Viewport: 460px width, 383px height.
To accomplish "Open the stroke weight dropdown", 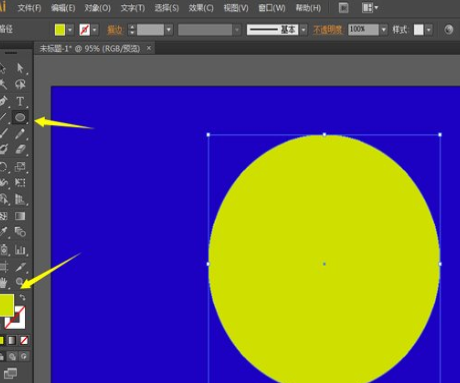I will [x=169, y=30].
